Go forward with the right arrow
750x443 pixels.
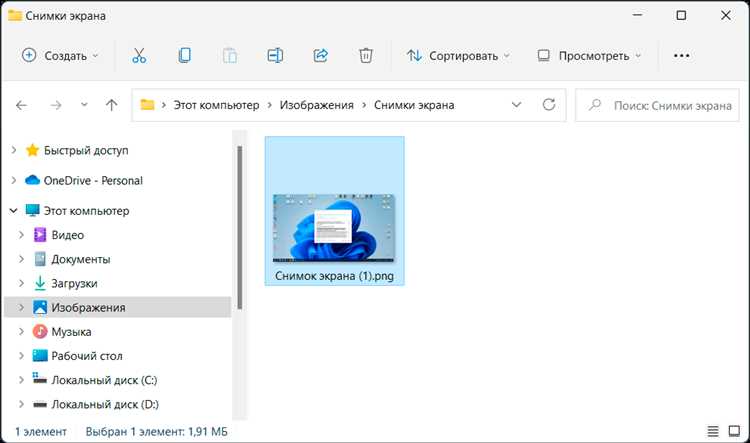tap(56, 105)
